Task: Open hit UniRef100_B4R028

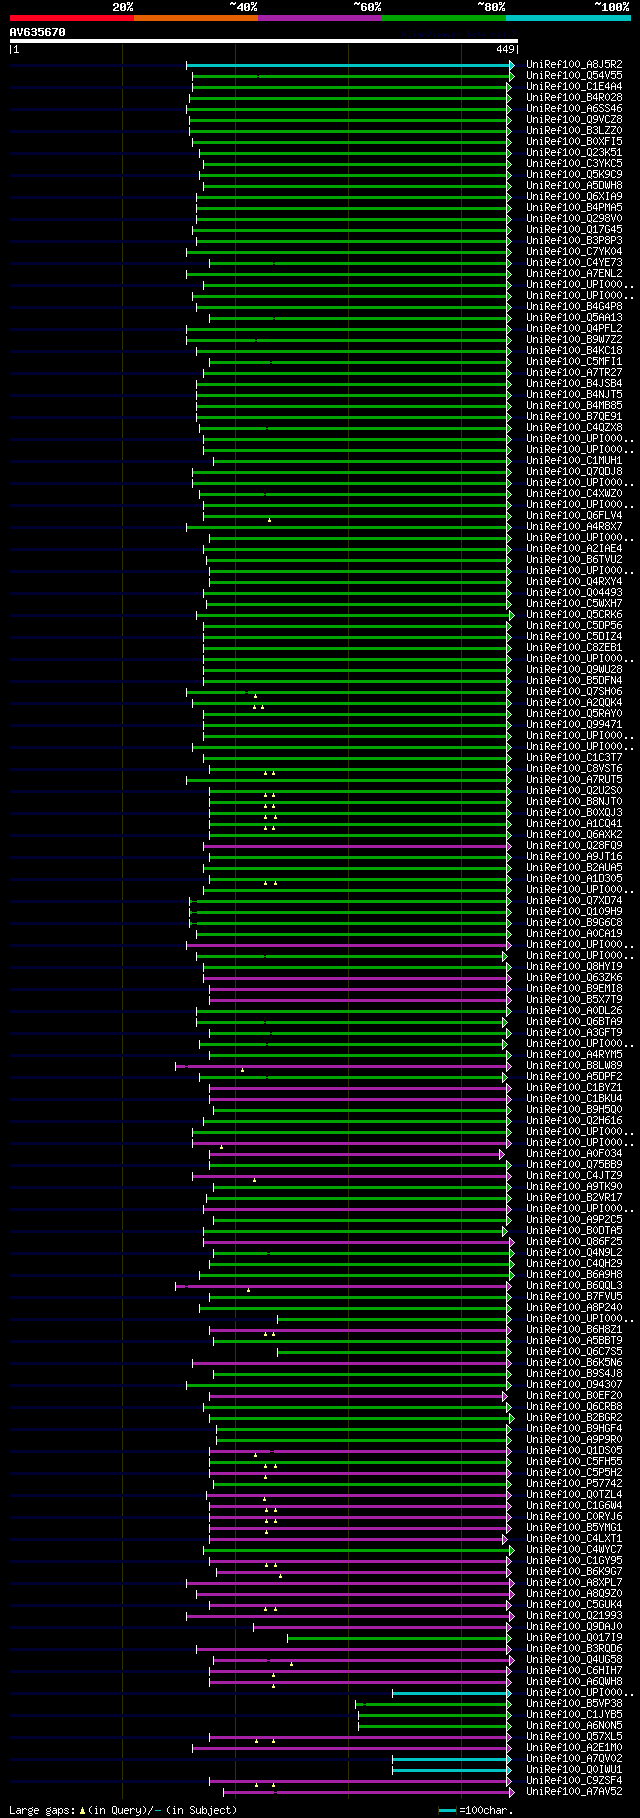Action: coord(574,97)
